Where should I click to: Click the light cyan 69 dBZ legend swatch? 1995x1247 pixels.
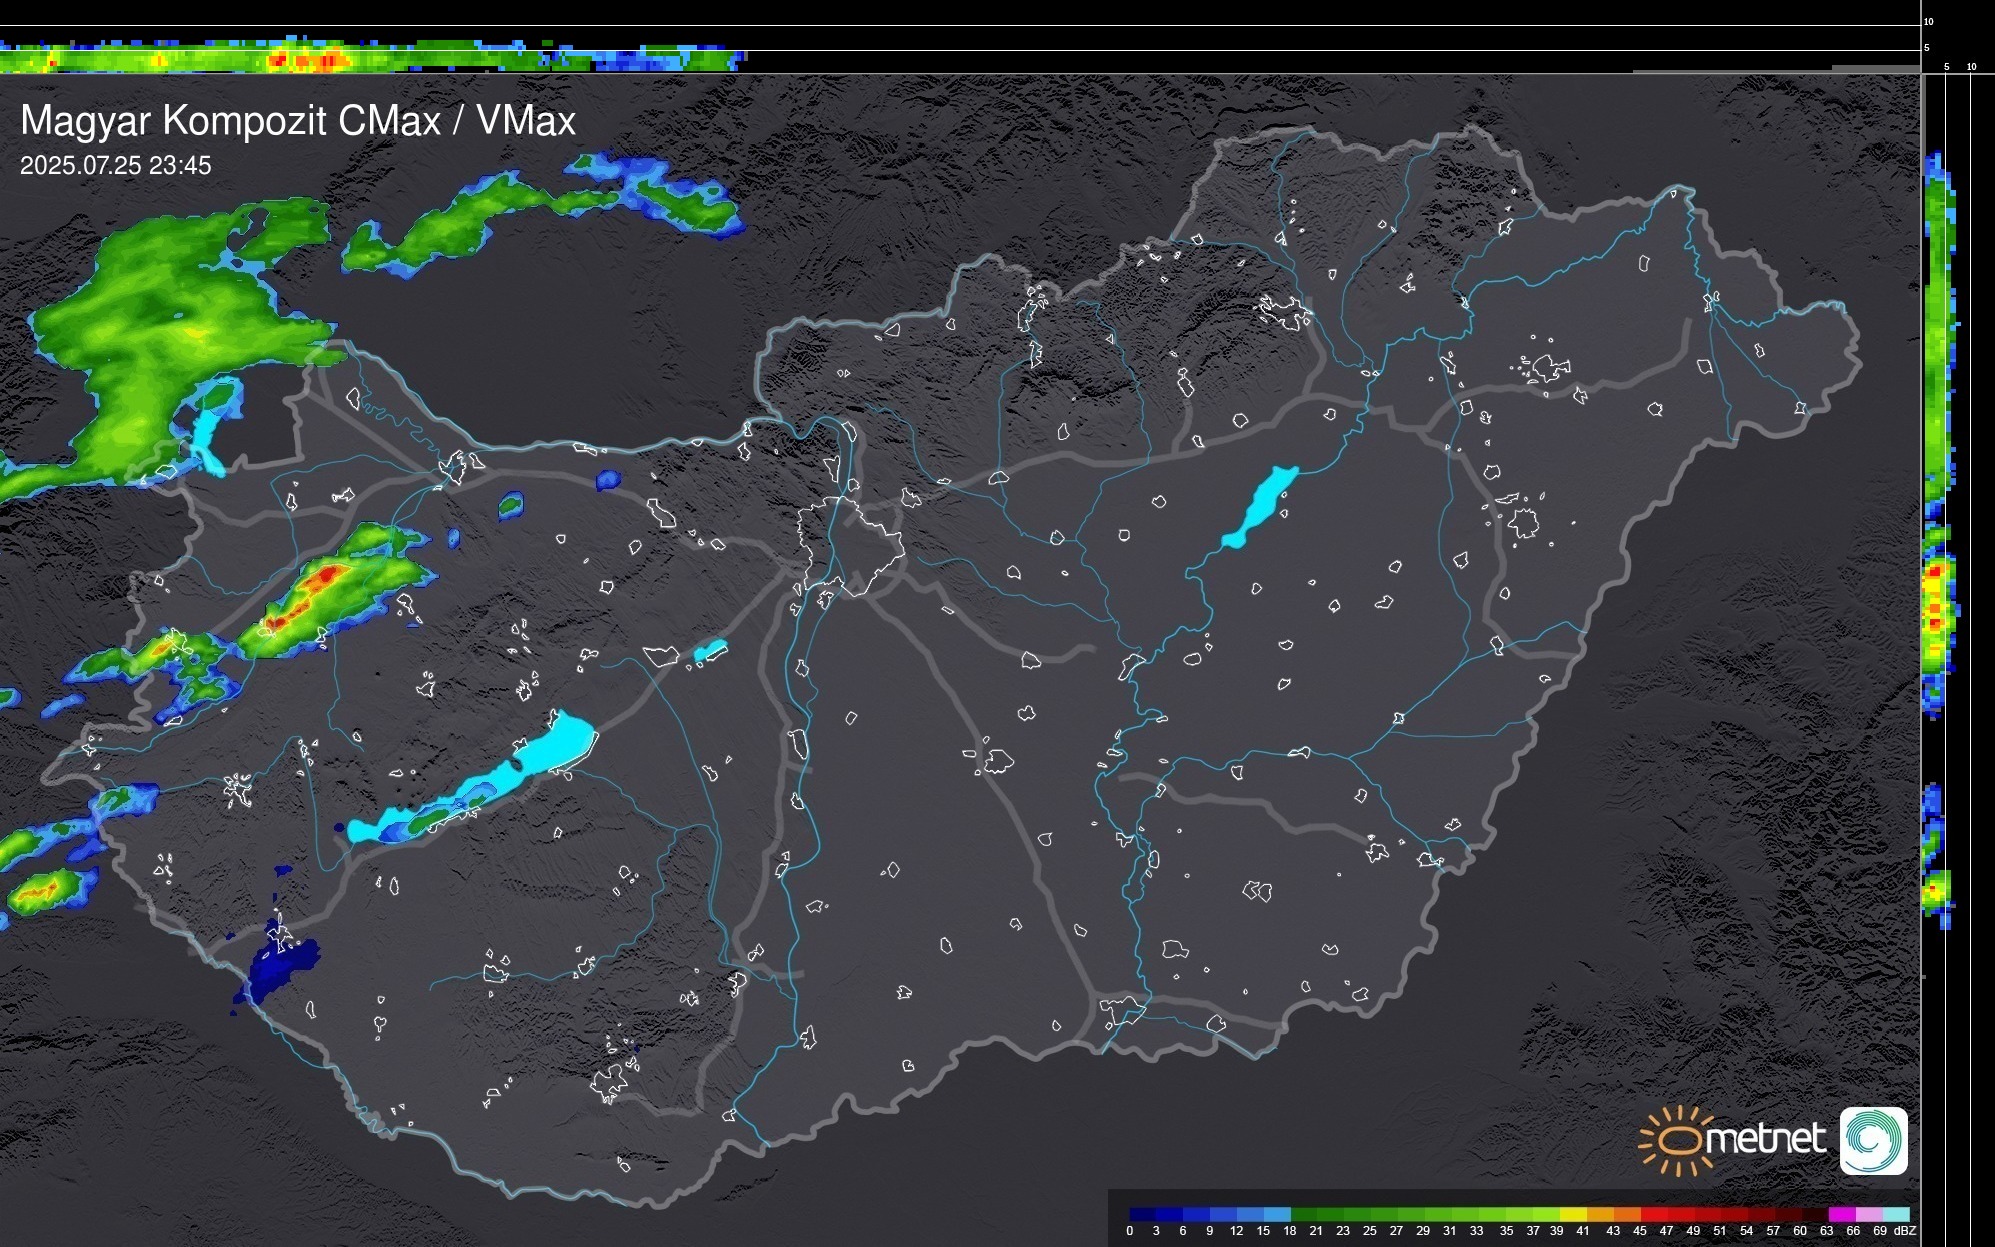point(1896,1214)
